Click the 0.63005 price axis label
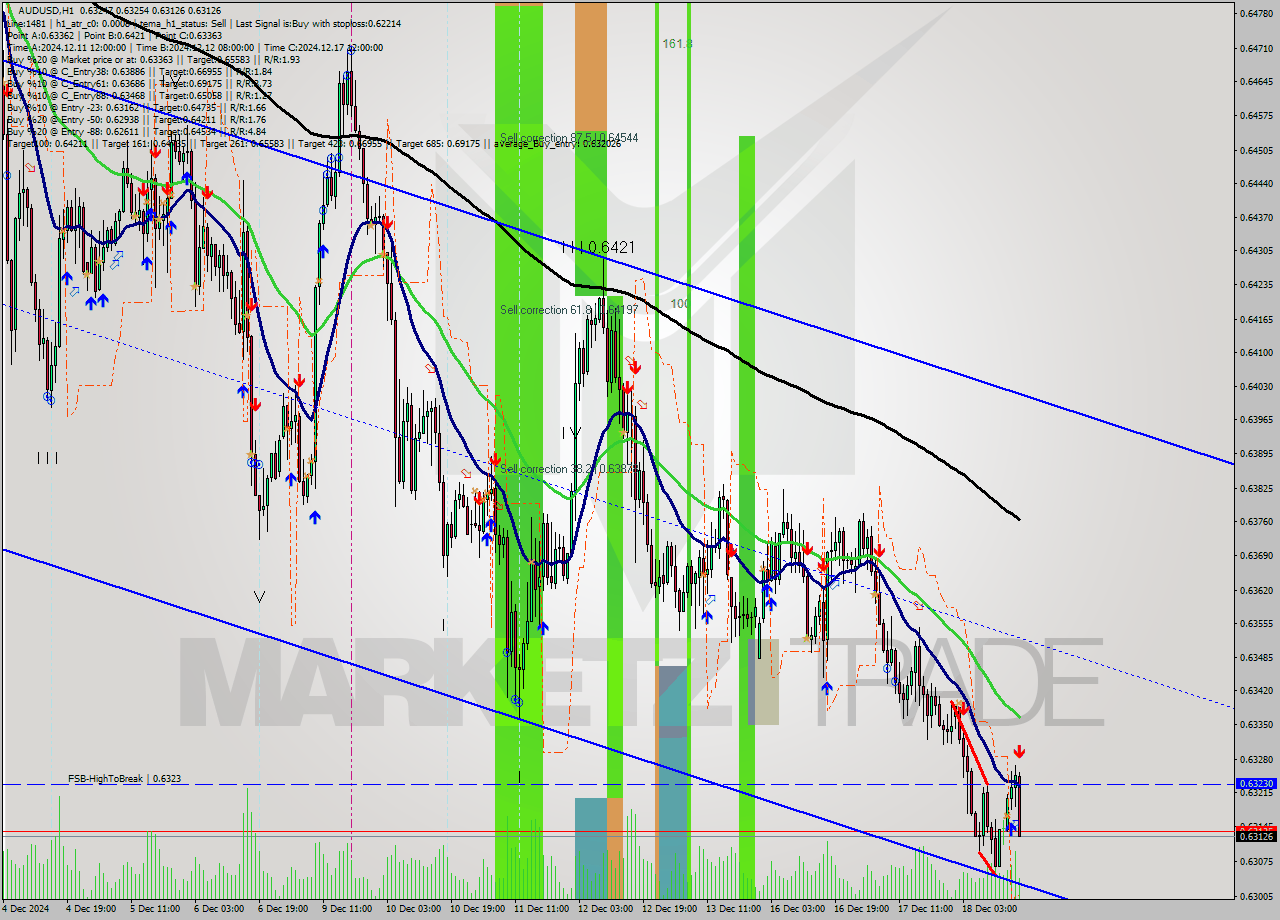This screenshot has width=1280, height=920. (x=1257, y=897)
